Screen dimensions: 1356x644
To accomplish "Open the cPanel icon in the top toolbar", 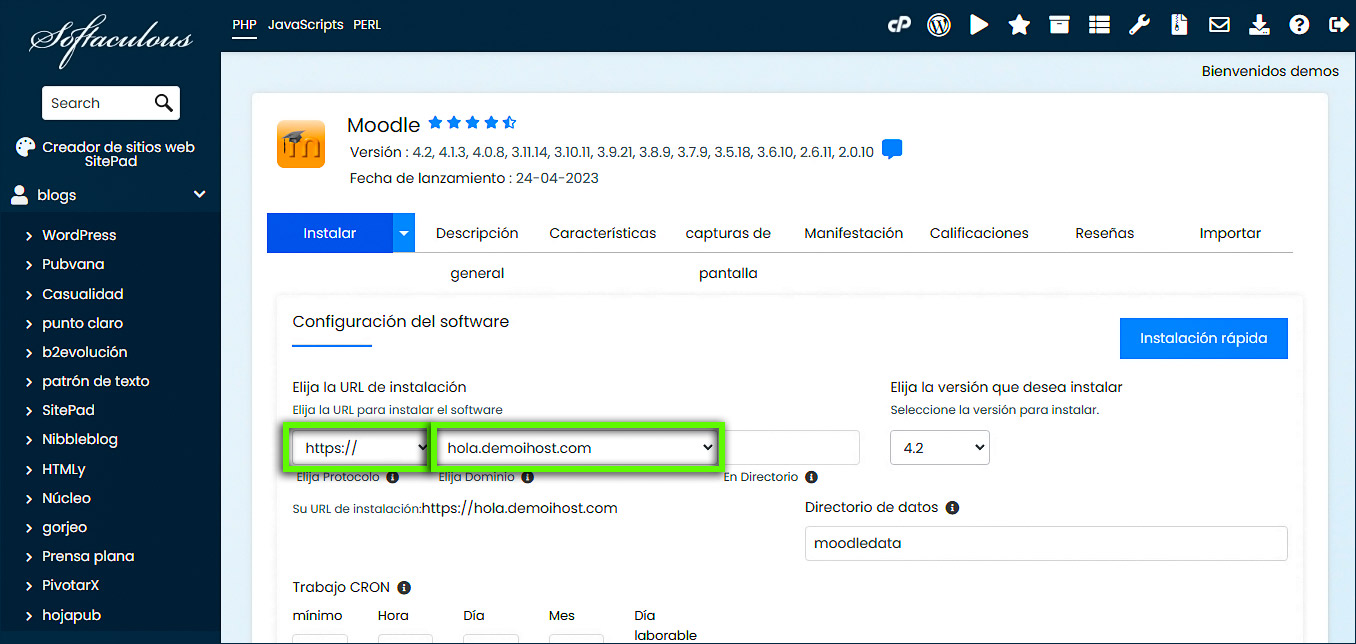I will pyautogui.click(x=898, y=24).
